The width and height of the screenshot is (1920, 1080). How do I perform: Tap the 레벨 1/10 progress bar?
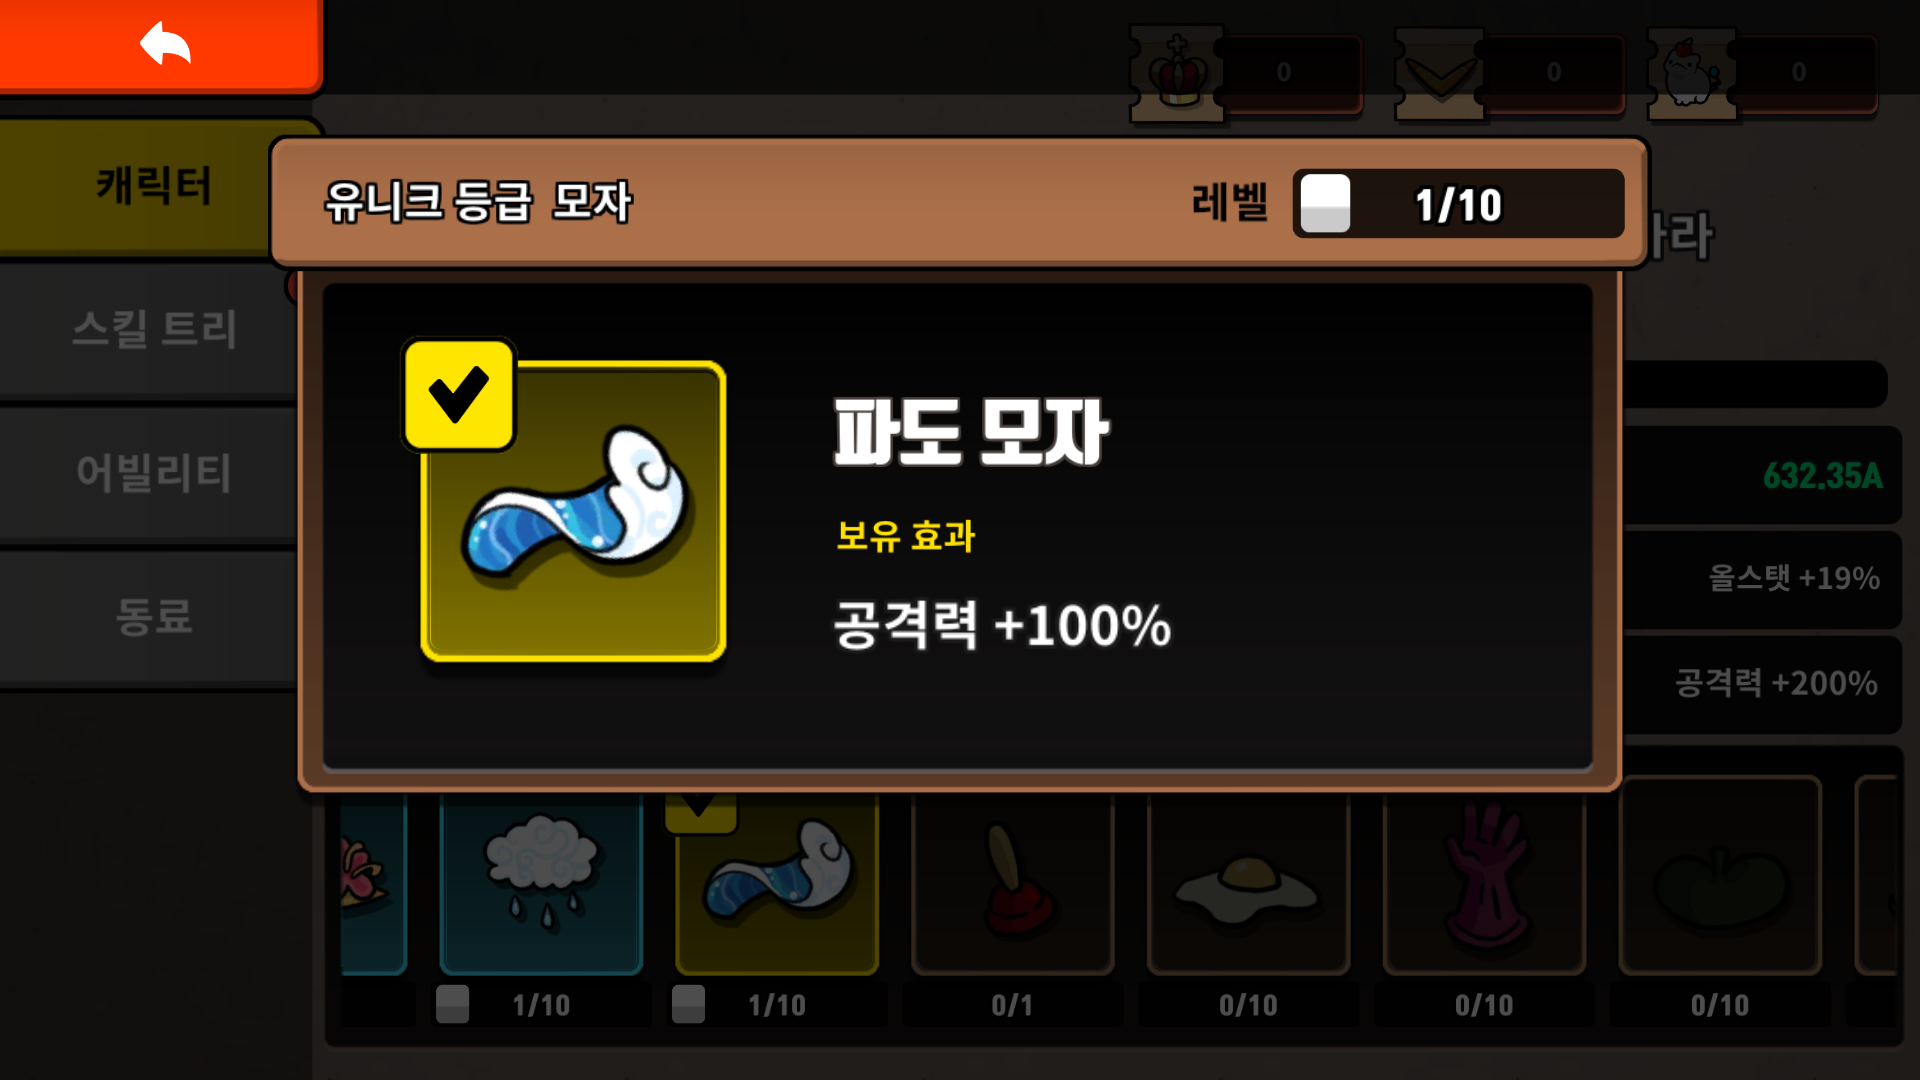point(1458,204)
